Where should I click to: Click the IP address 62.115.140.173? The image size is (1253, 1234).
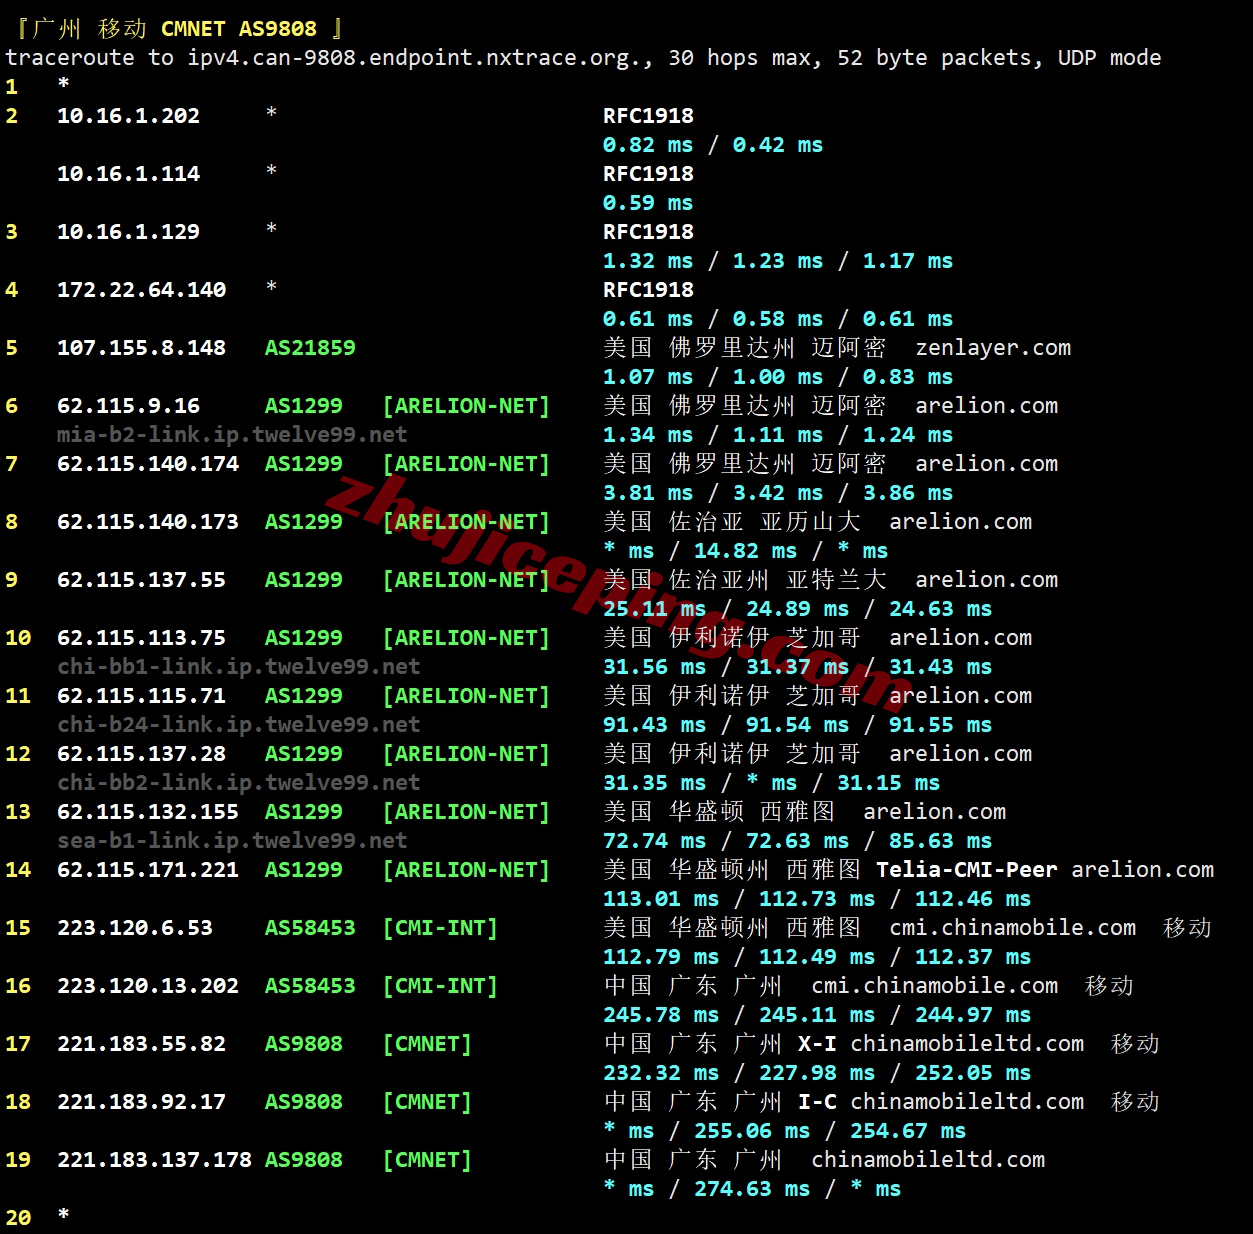click(x=148, y=522)
